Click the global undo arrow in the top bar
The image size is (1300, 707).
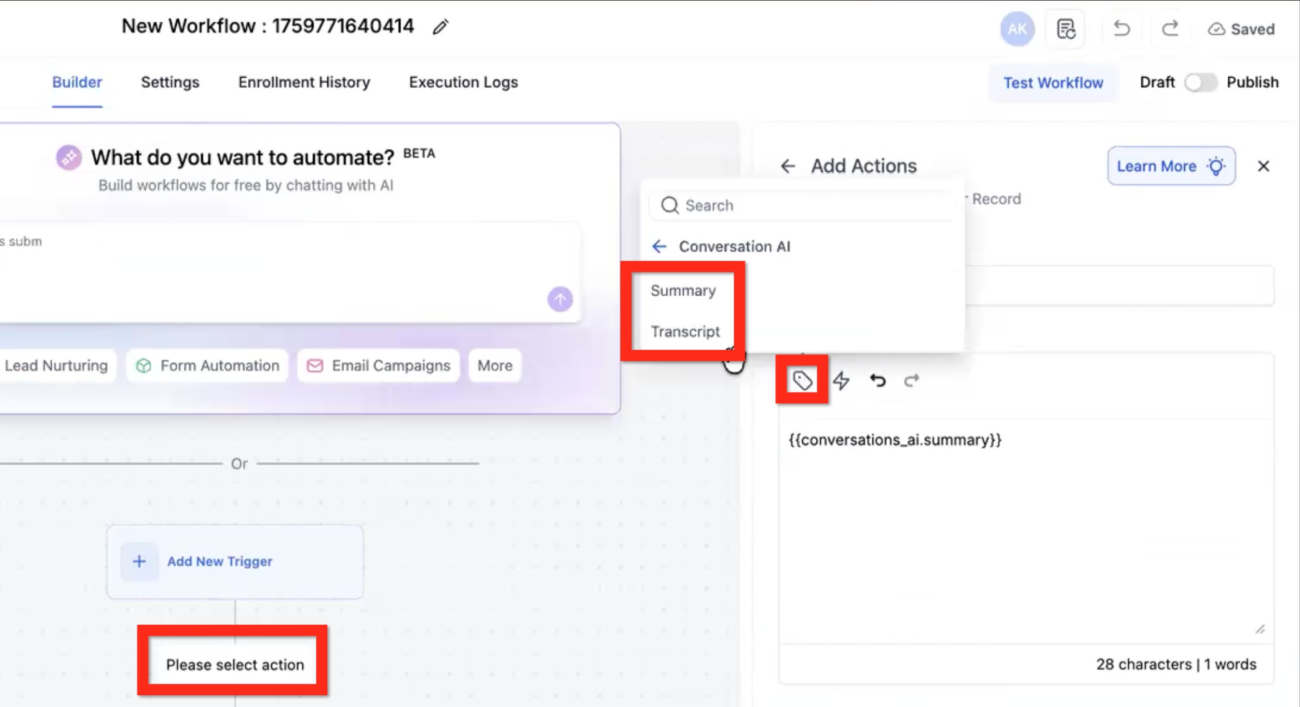[1121, 28]
